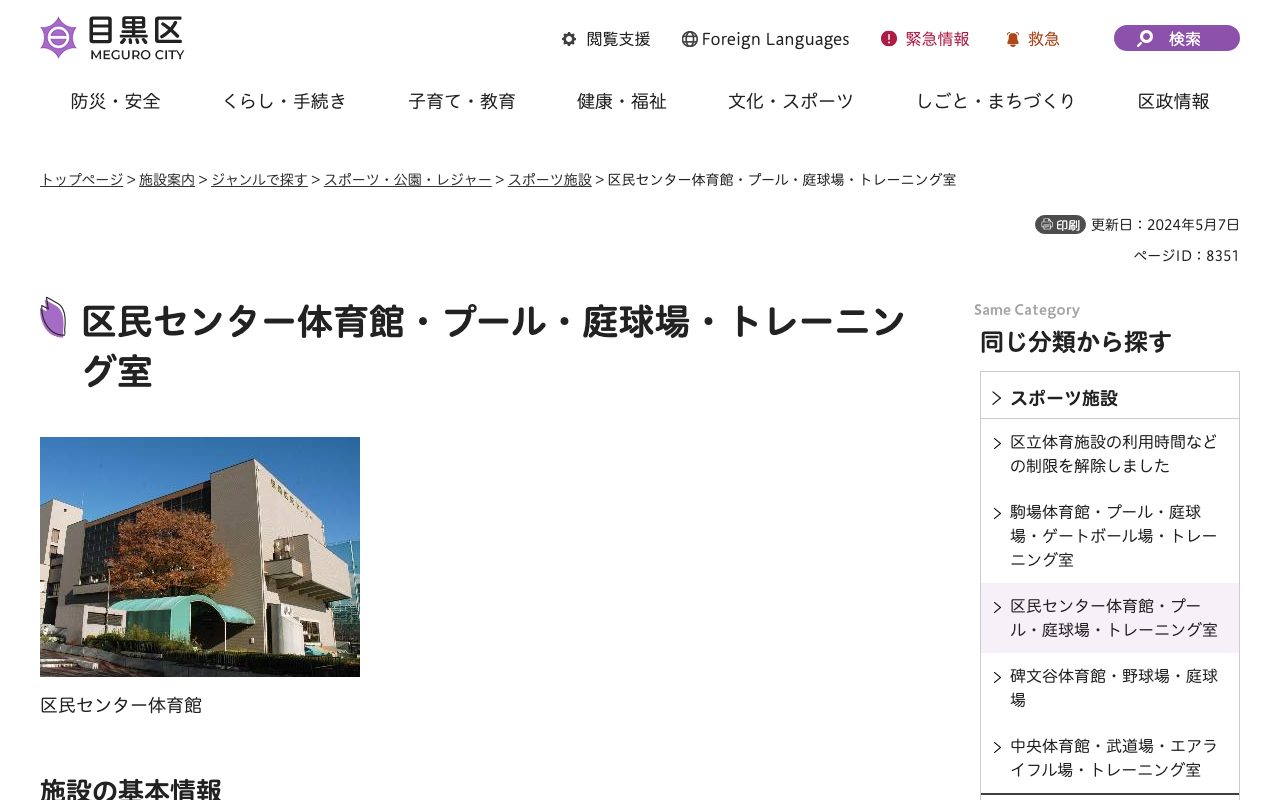Open 区立体育施設の利用時間などの制限を解除しました
The image size is (1280, 800).
(x=1114, y=454)
